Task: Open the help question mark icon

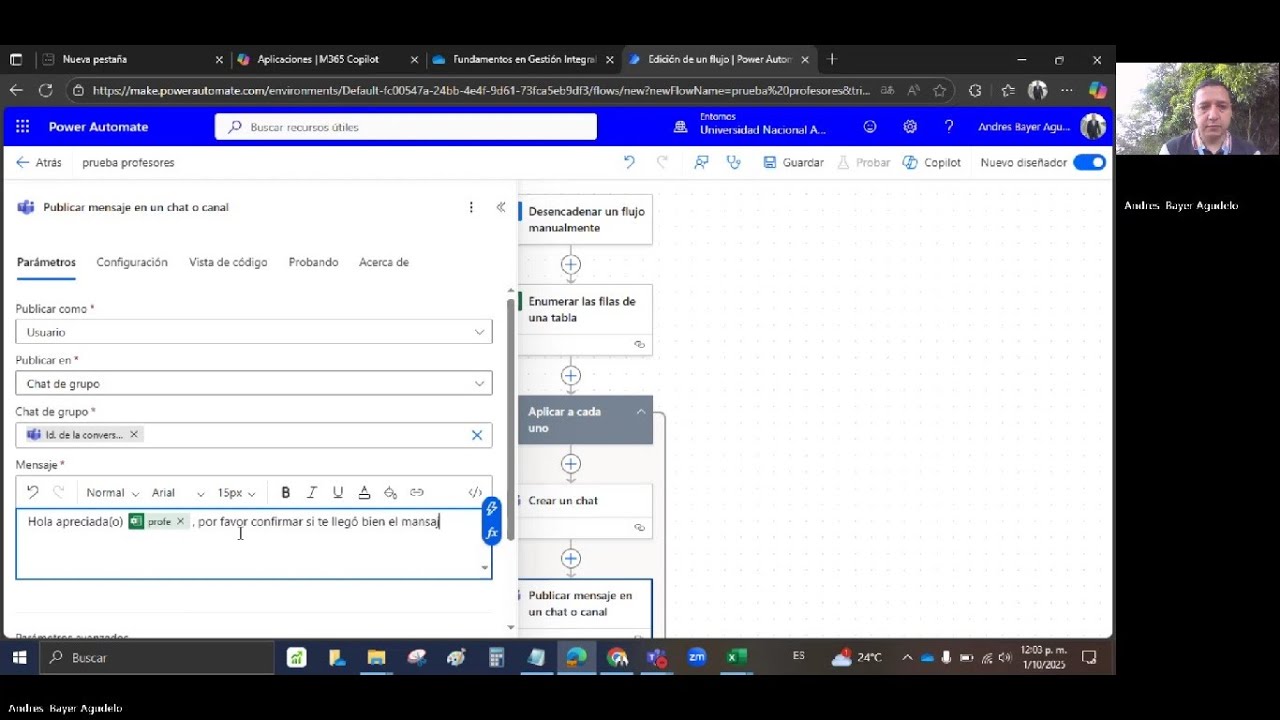Action: [949, 127]
